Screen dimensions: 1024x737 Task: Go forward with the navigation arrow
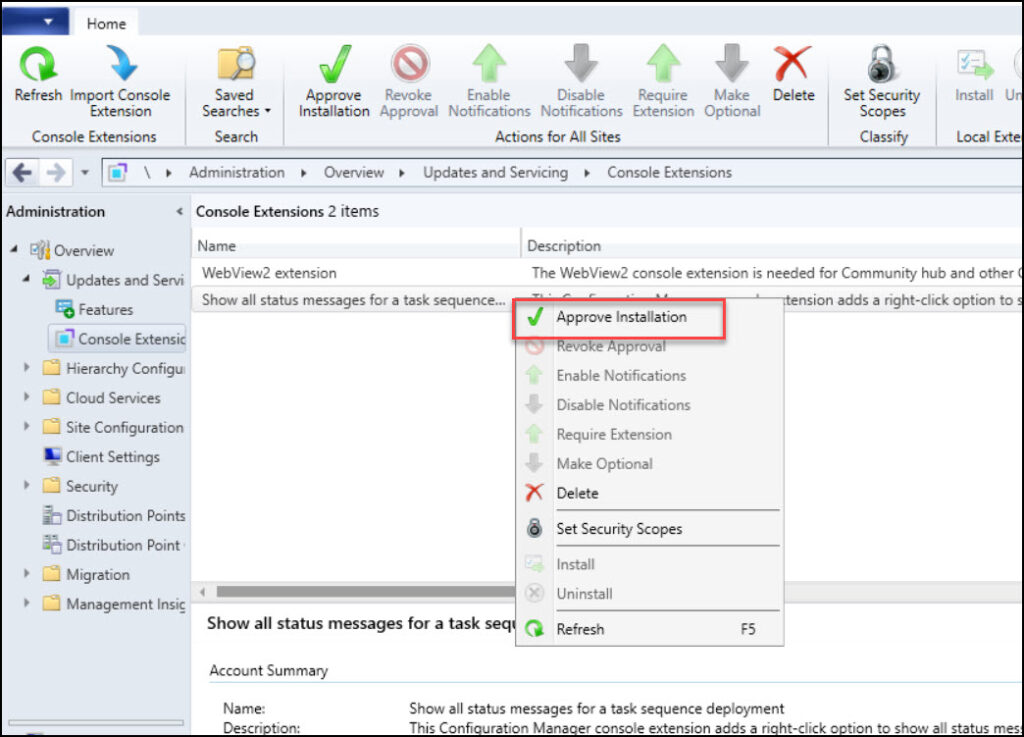(x=56, y=173)
